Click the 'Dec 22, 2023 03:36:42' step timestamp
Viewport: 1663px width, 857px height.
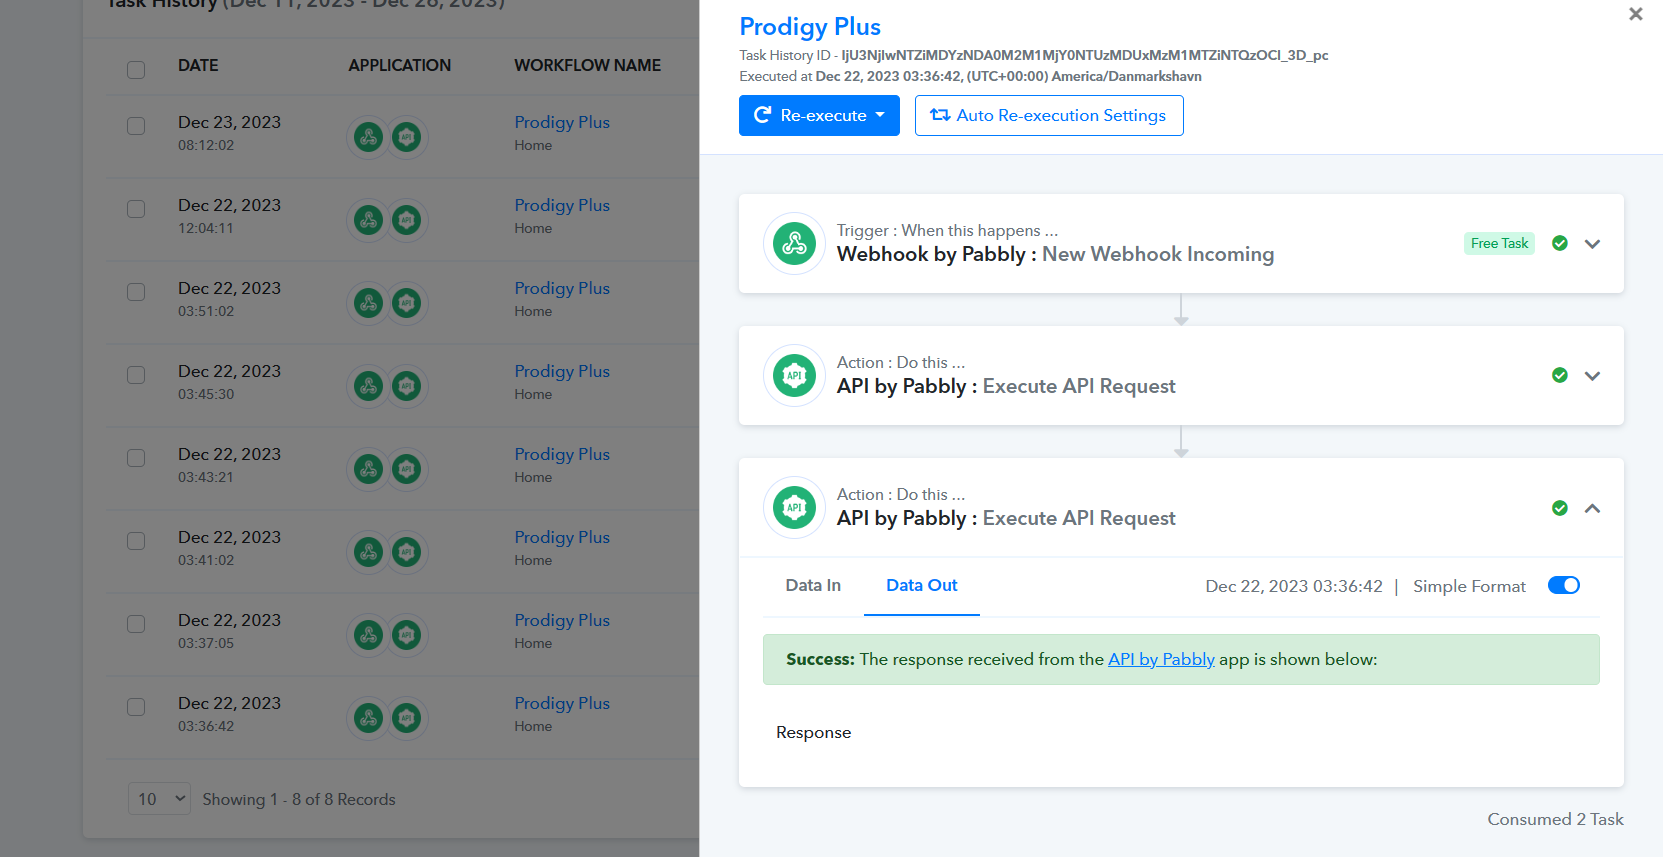pos(1294,586)
